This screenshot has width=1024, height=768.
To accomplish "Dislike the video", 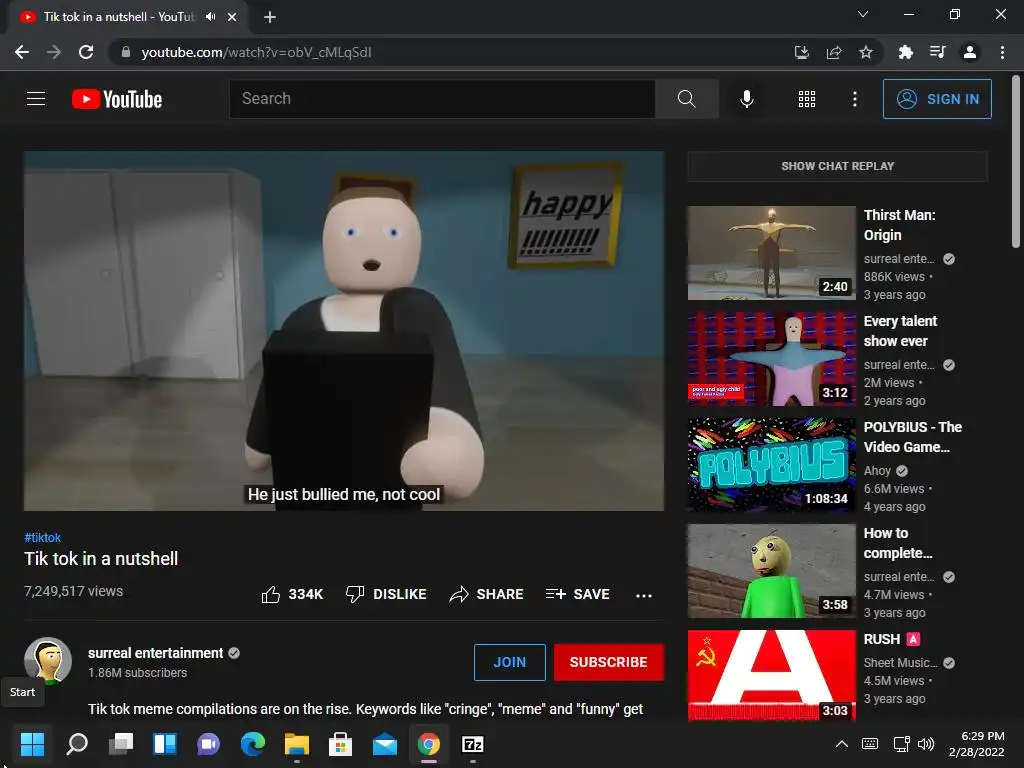I will (x=386, y=594).
